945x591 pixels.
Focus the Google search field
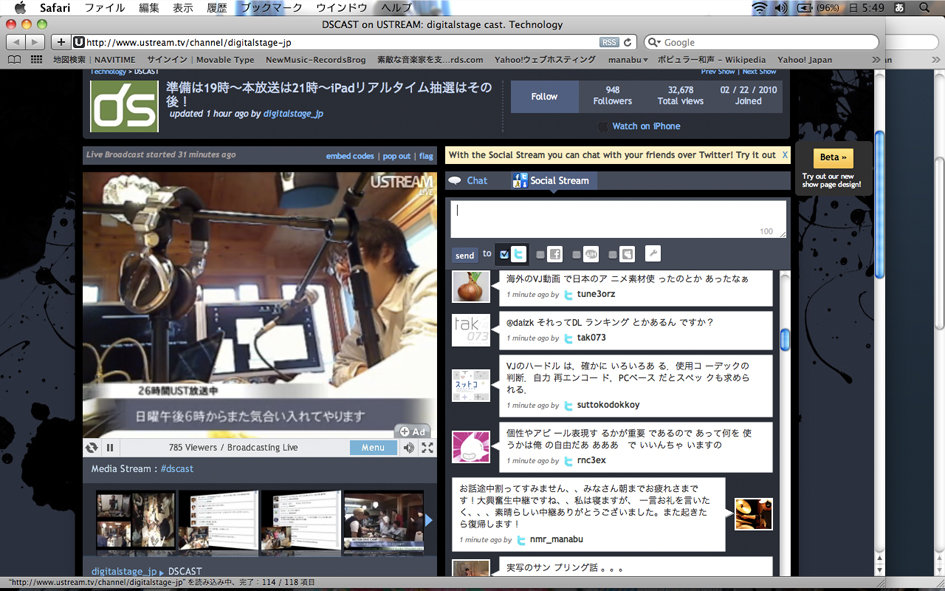coord(761,42)
